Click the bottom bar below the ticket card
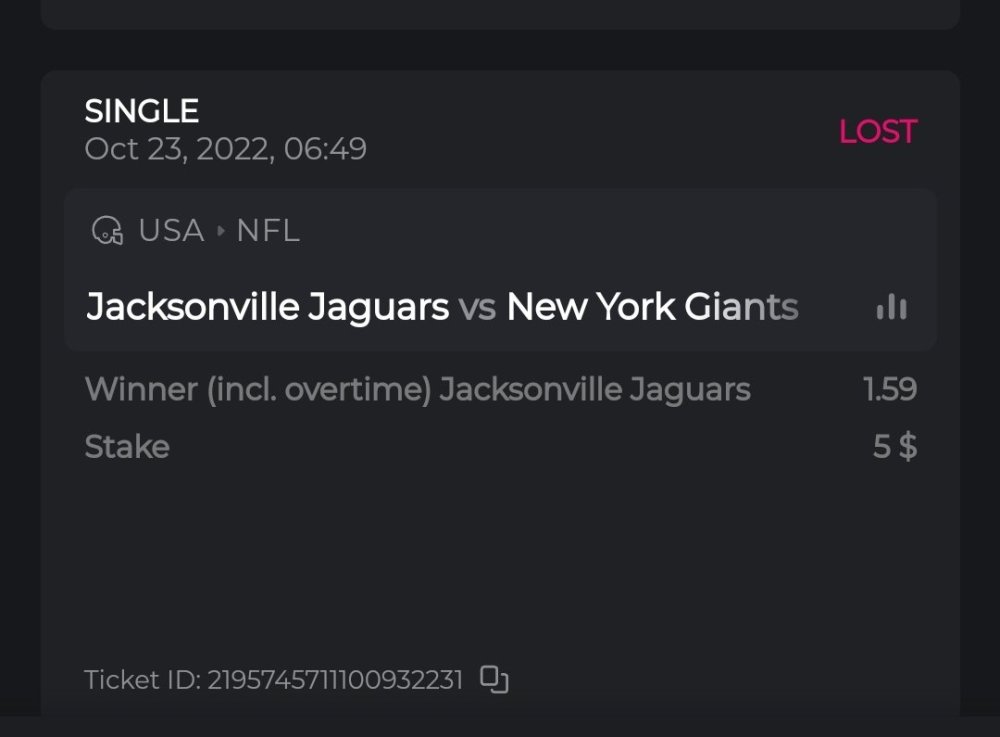 (x=500, y=727)
